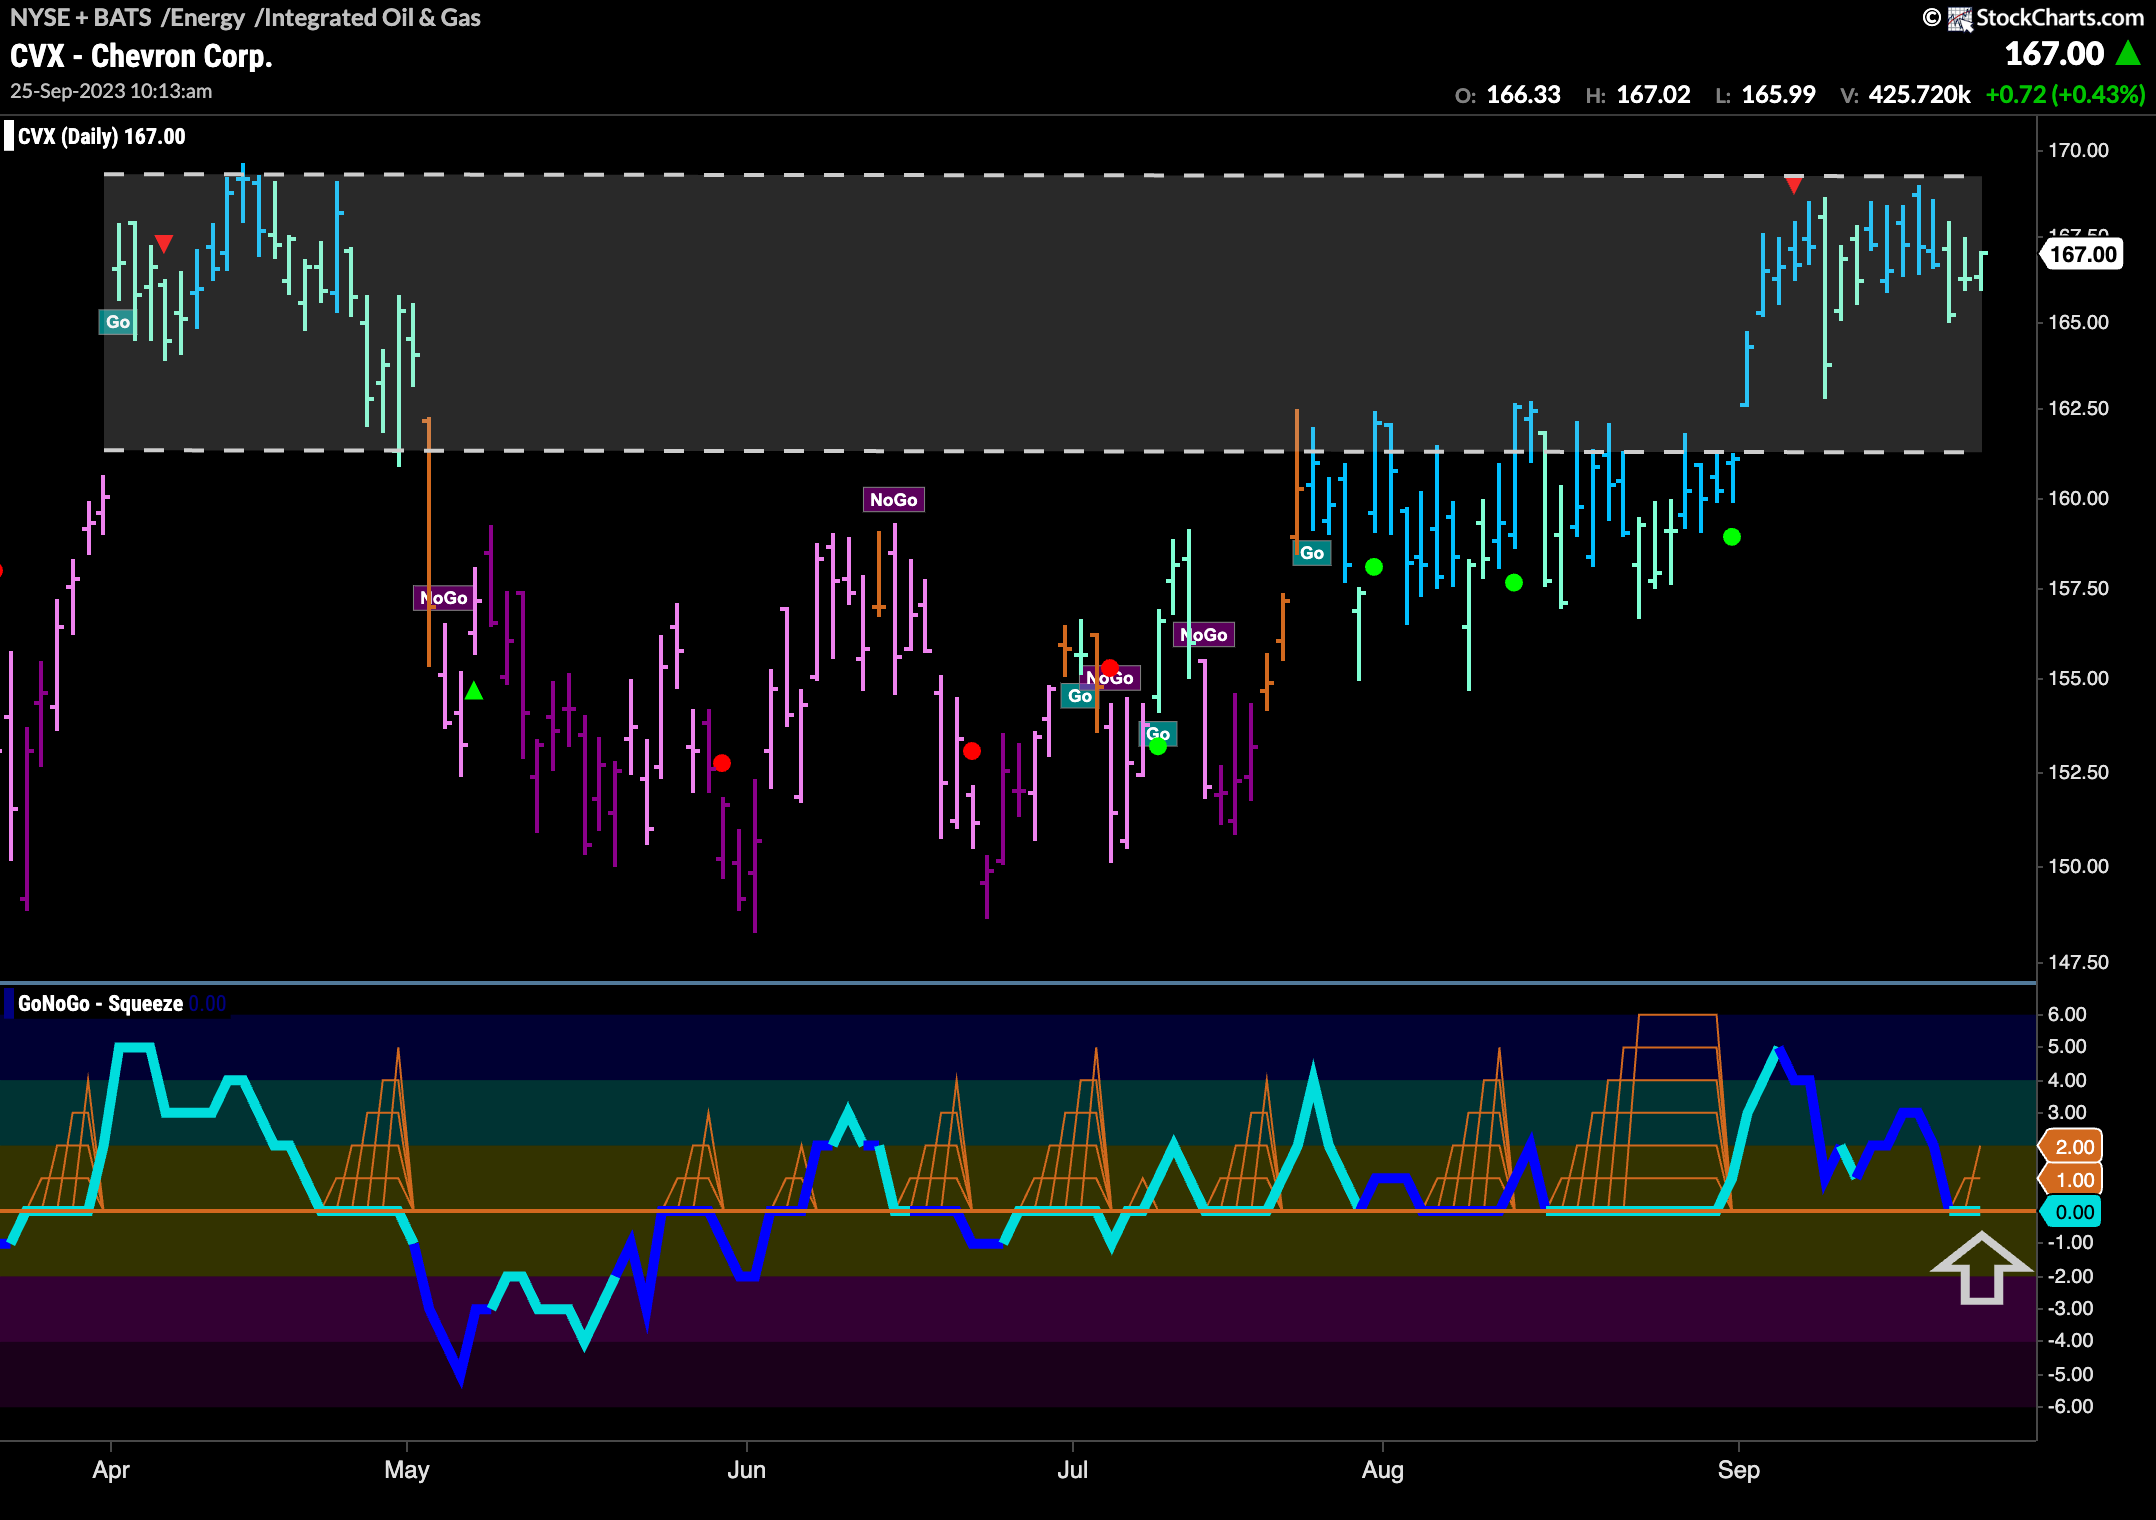
Task: Click the NoGo label beside the July red dot
Action: click(x=1111, y=678)
